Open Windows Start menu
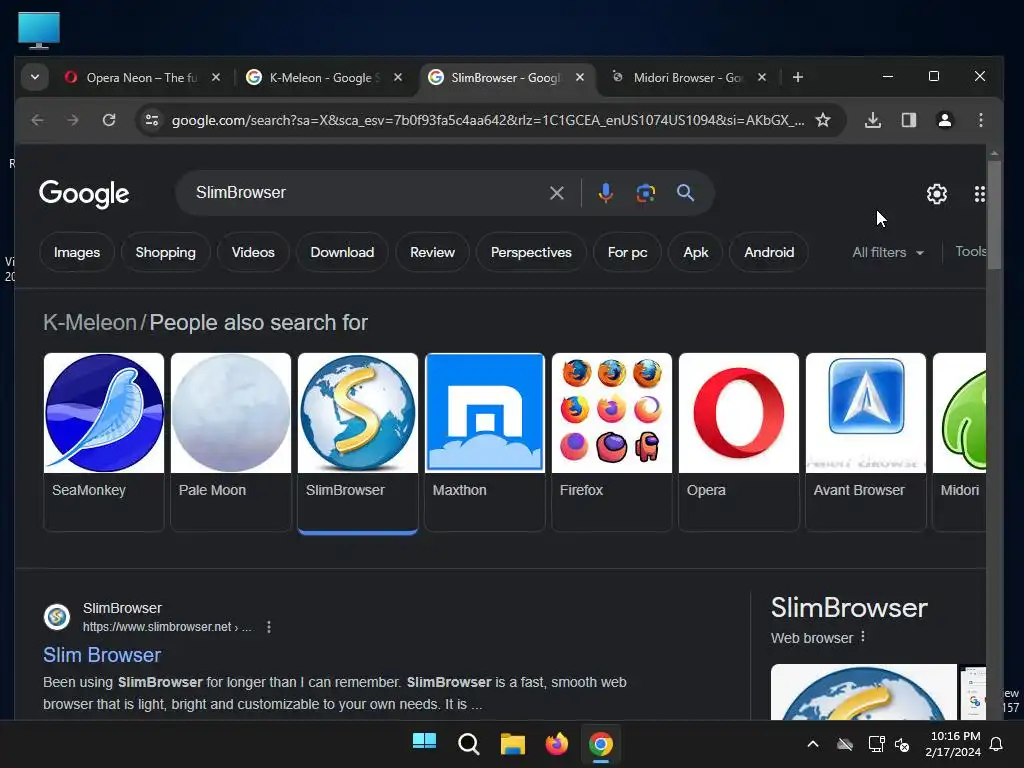Screen dimensions: 1024x768 click(424, 743)
